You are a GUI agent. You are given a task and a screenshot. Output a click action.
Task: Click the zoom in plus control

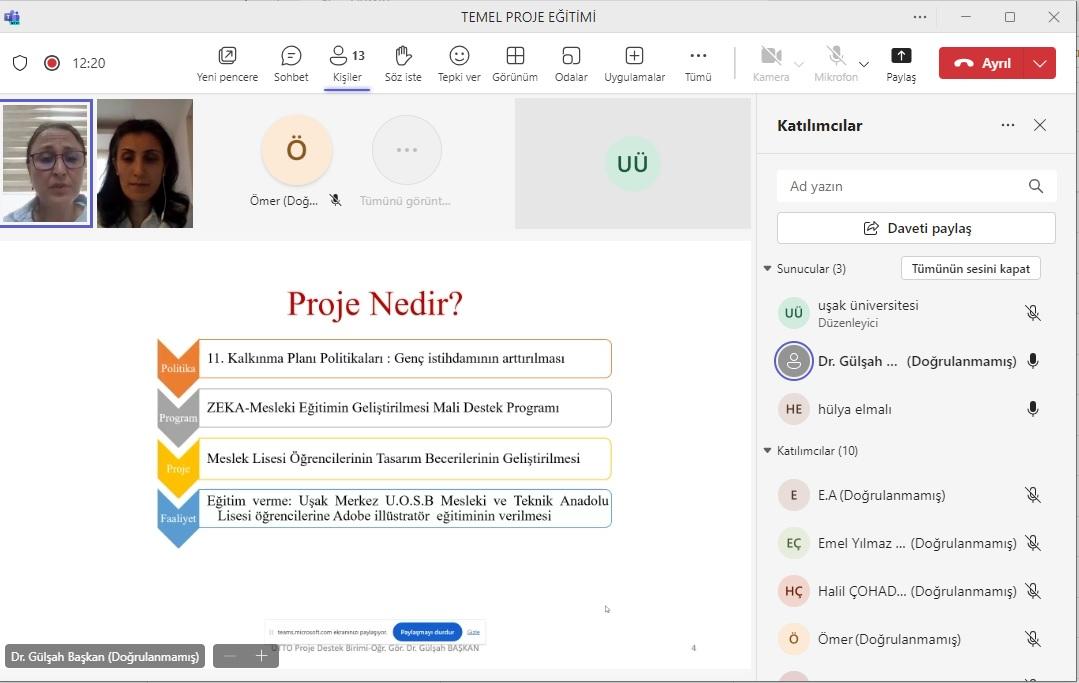click(261, 656)
